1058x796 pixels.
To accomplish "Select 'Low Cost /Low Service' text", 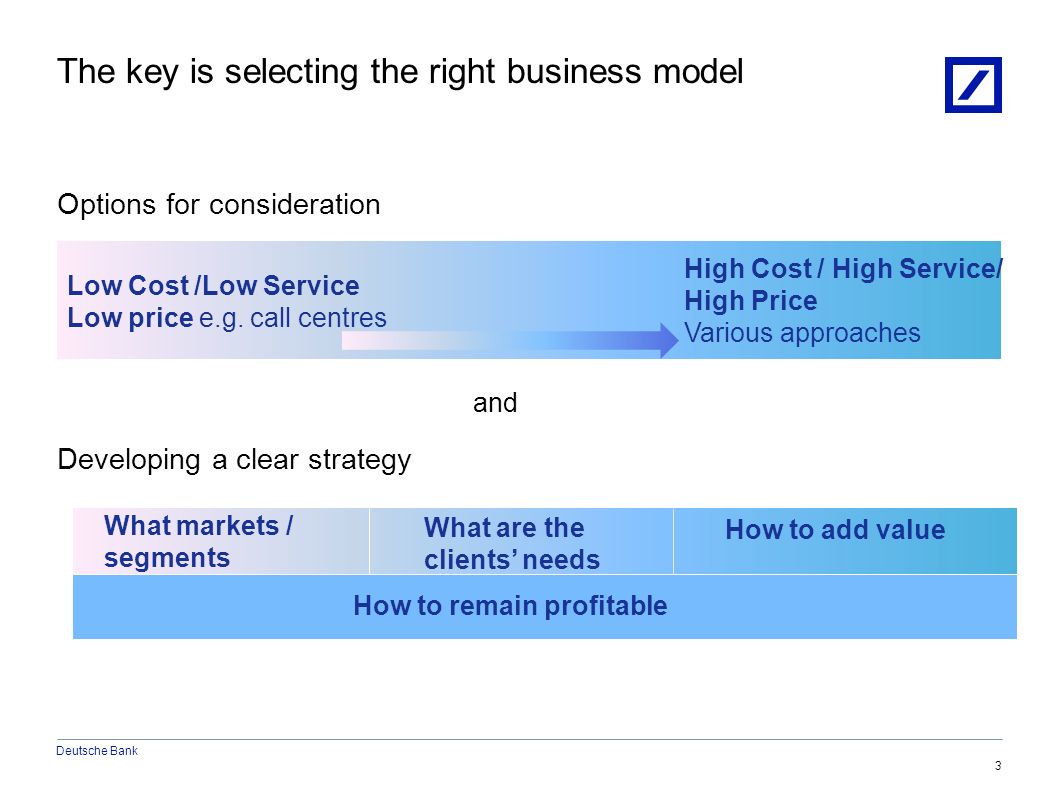I will pyautogui.click(x=213, y=285).
